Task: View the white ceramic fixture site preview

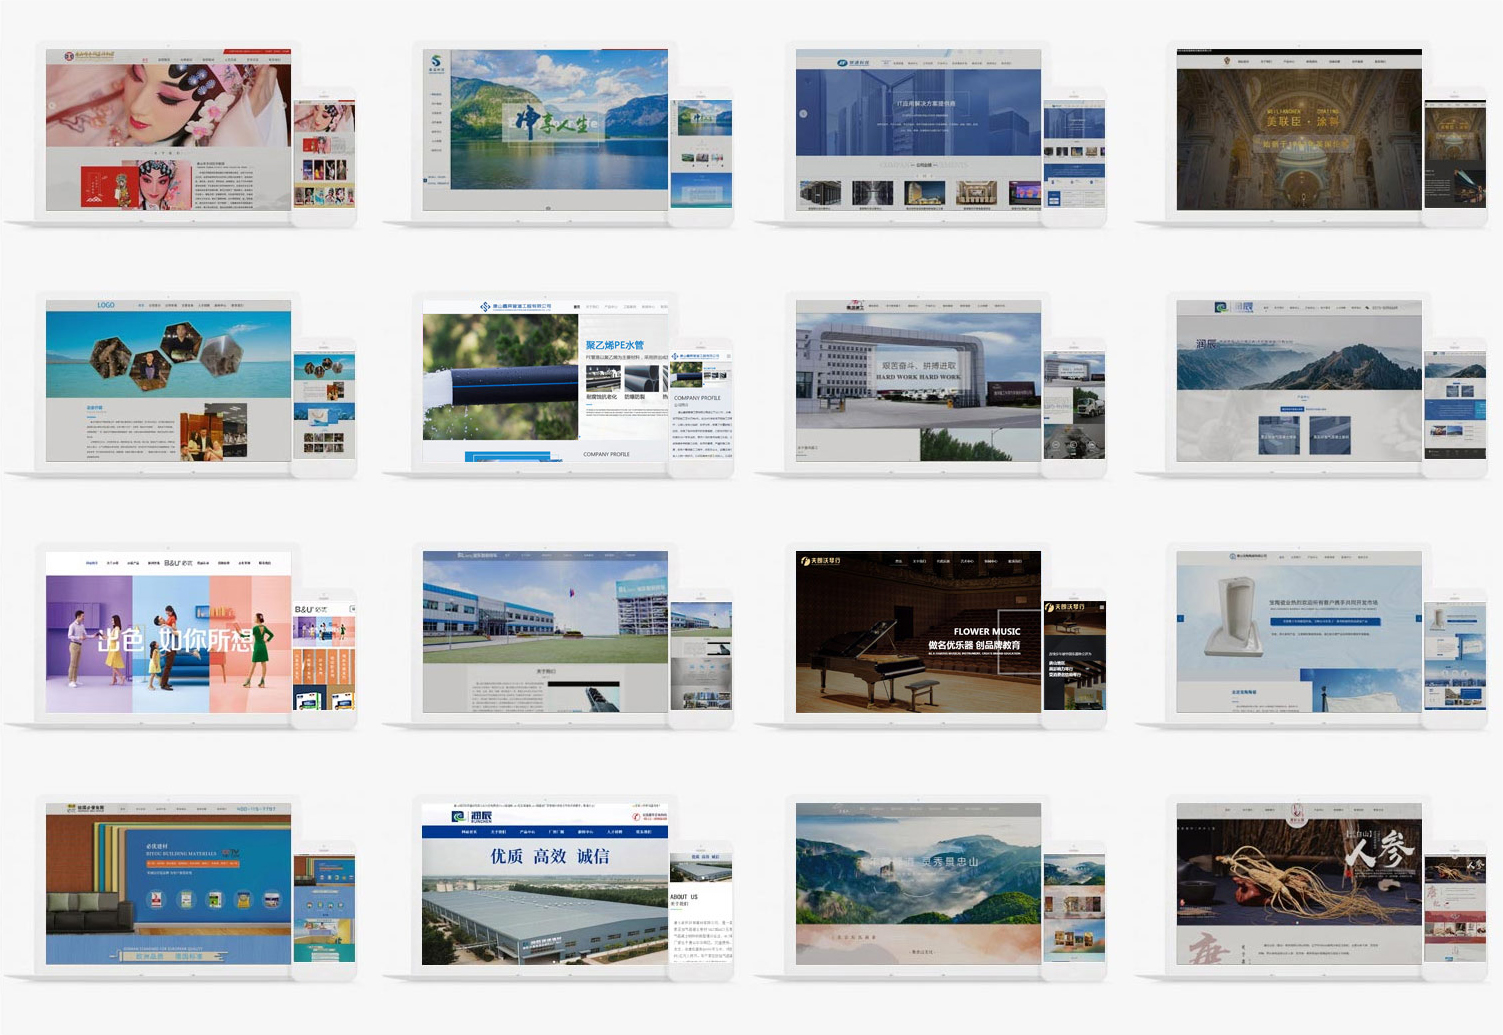Action: pos(1298,632)
